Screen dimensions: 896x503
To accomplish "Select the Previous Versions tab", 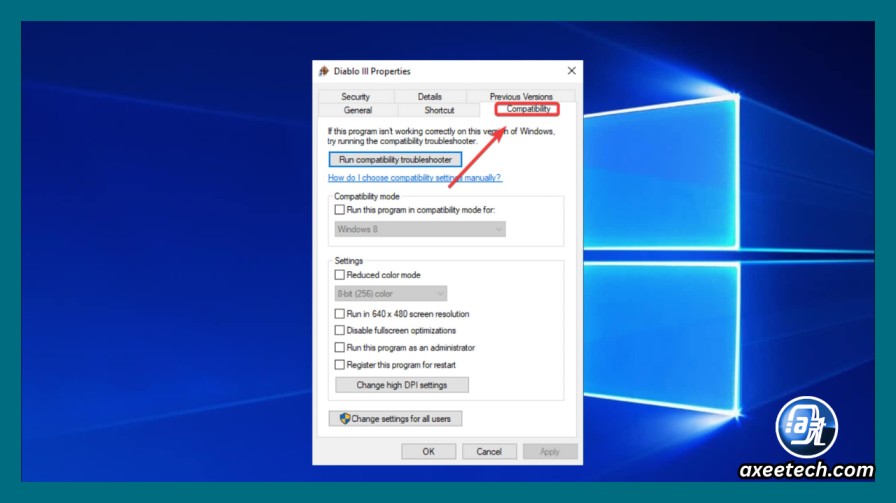I will (x=521, y=97).
